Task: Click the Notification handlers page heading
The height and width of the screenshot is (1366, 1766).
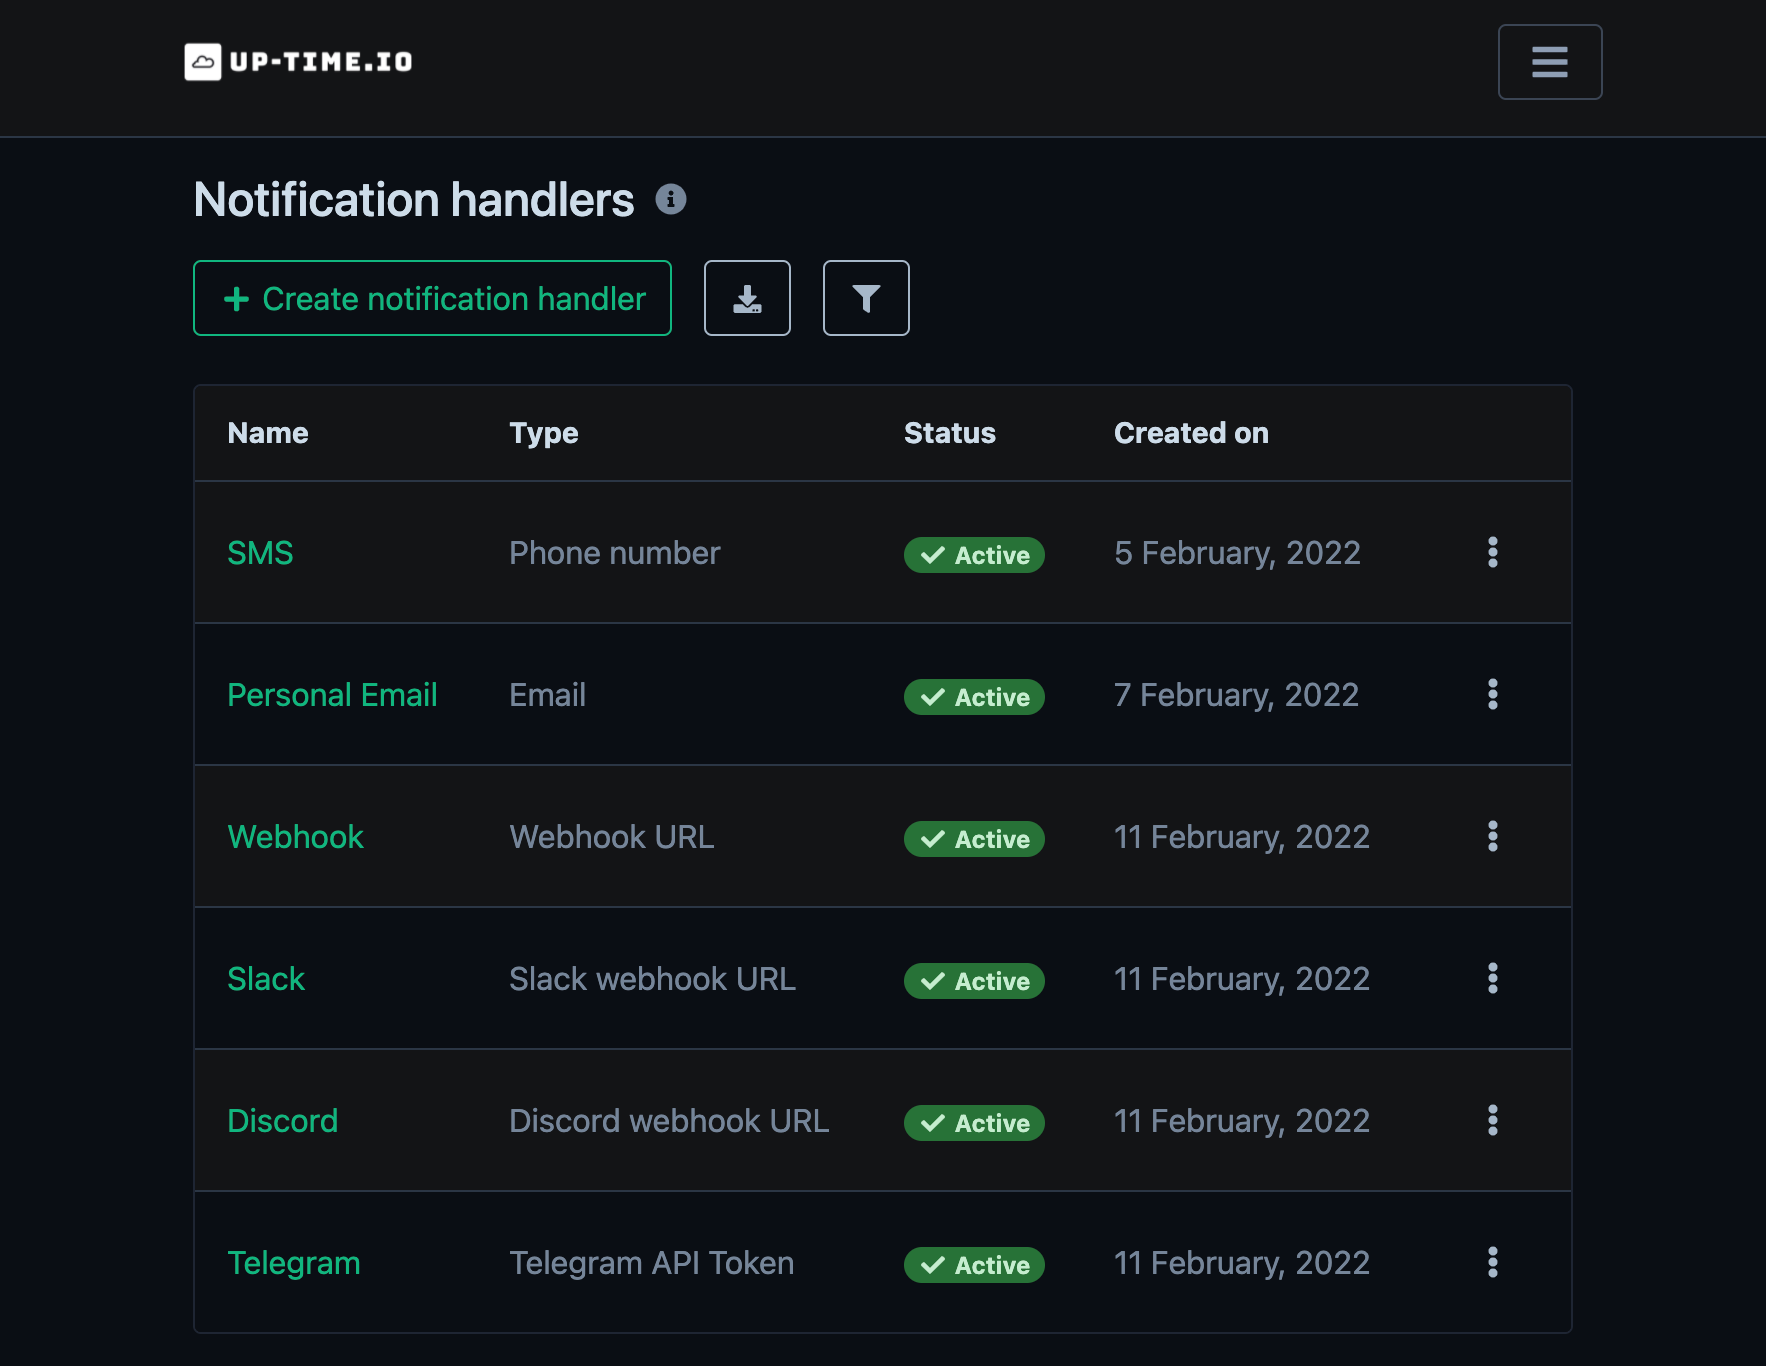Action: click(x=414, y=199)
